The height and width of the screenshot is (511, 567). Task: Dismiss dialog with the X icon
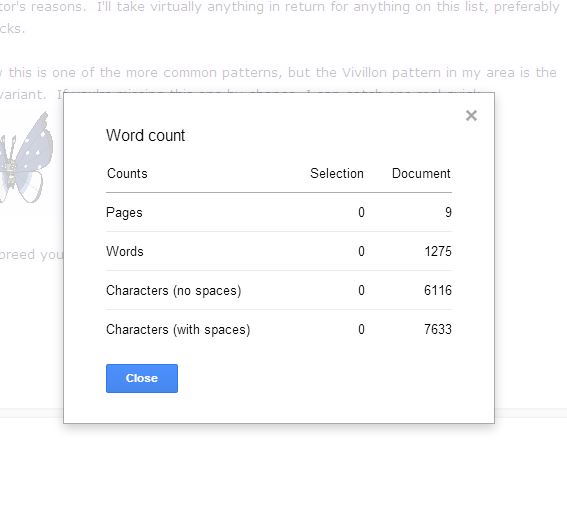click(471, 116)
